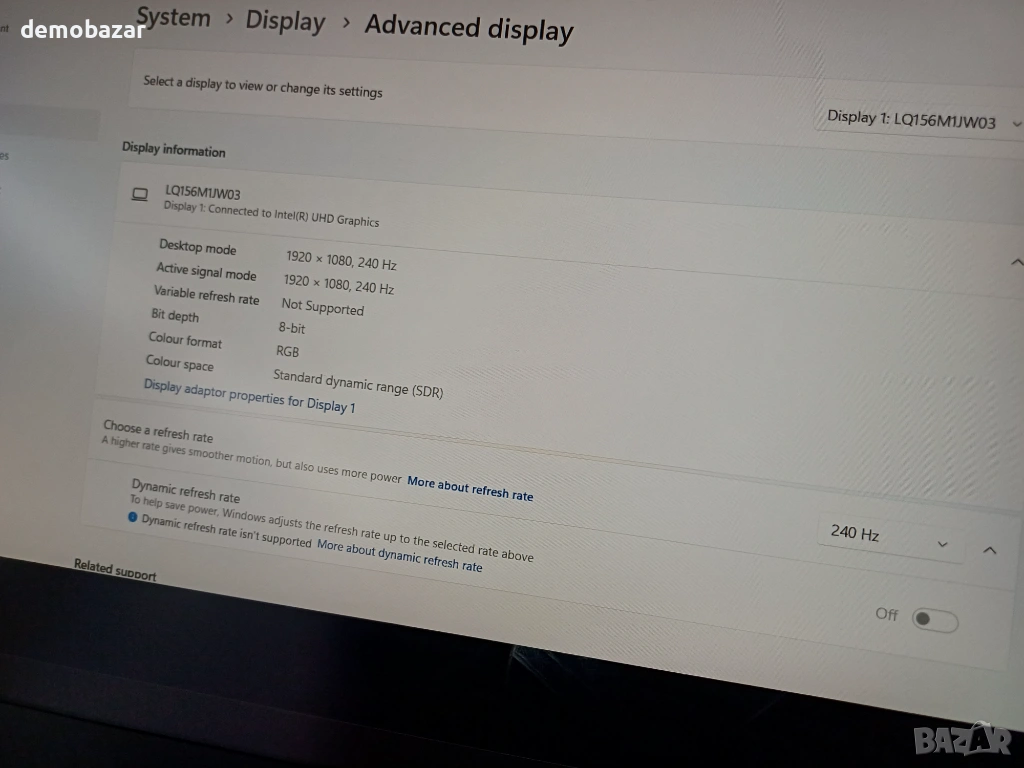Select 'Standard dynamic range (SDR)' value

tap(358, 383)
